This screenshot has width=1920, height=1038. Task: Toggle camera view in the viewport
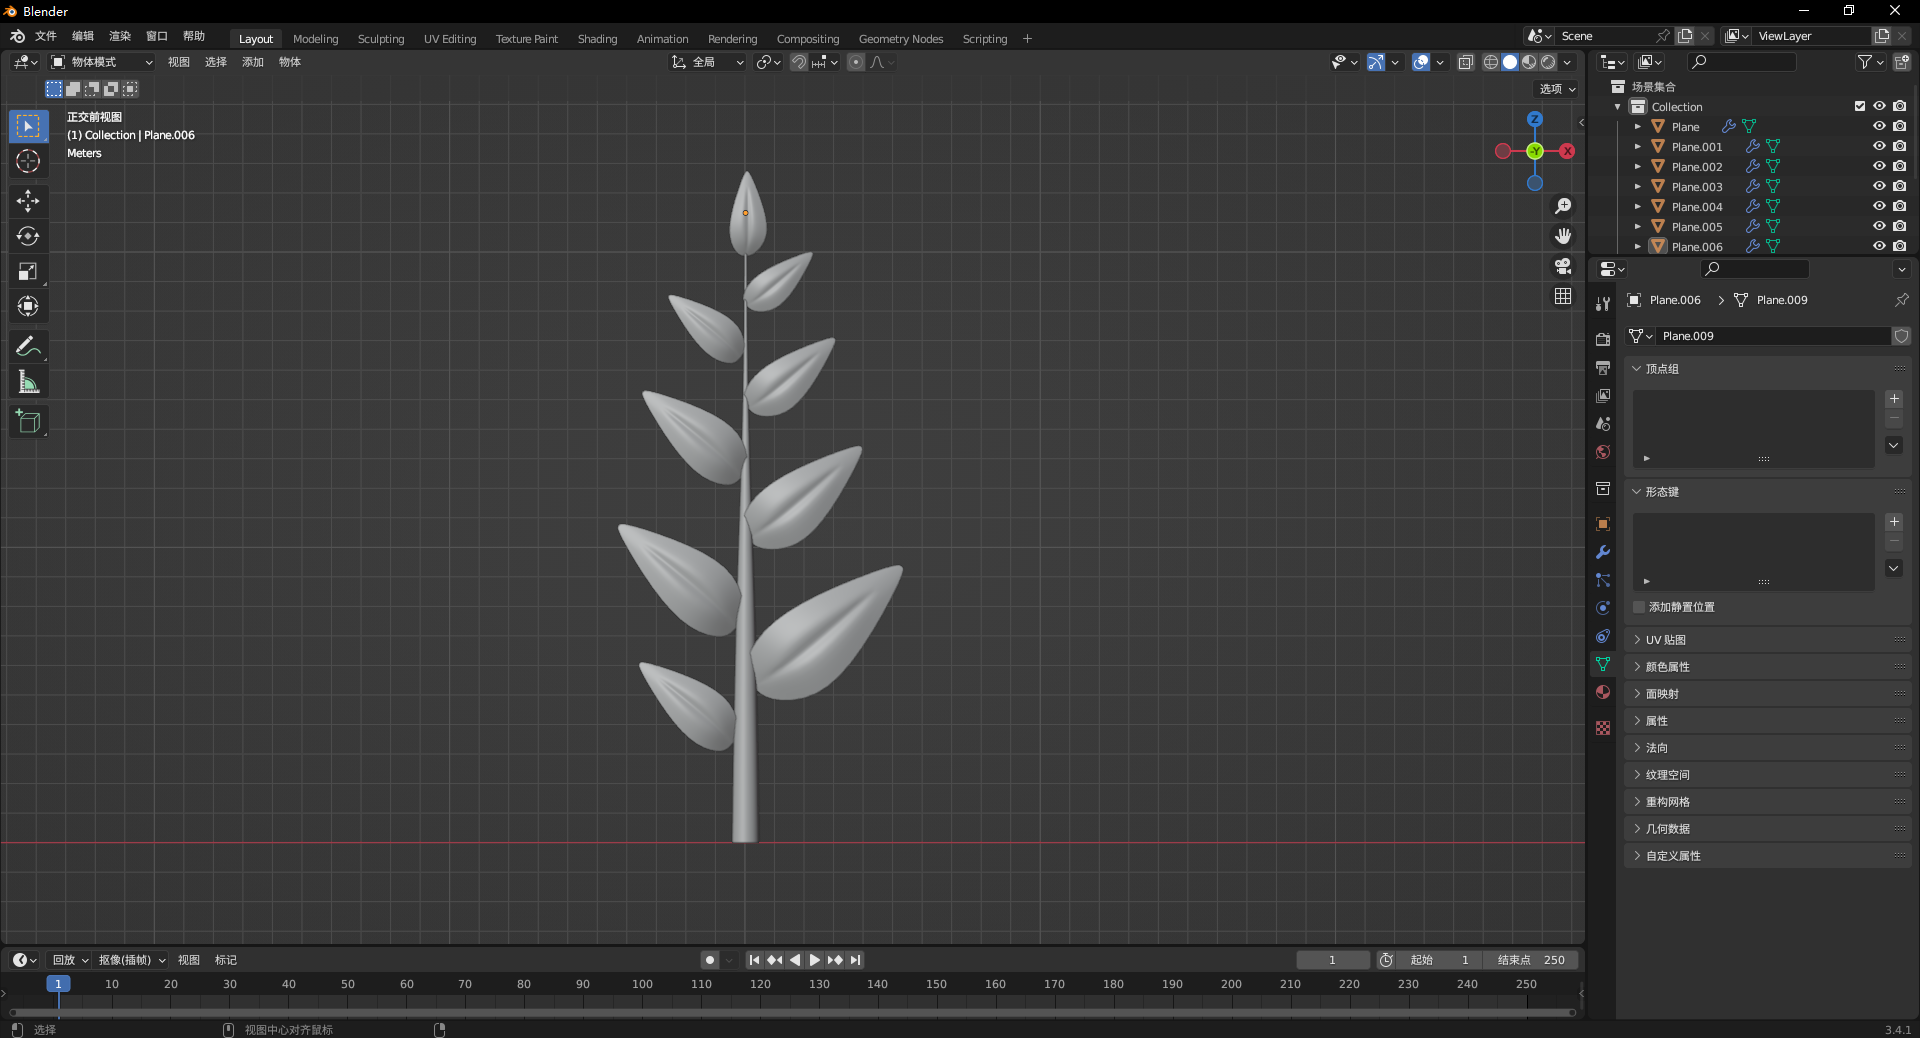(1563, 266)
